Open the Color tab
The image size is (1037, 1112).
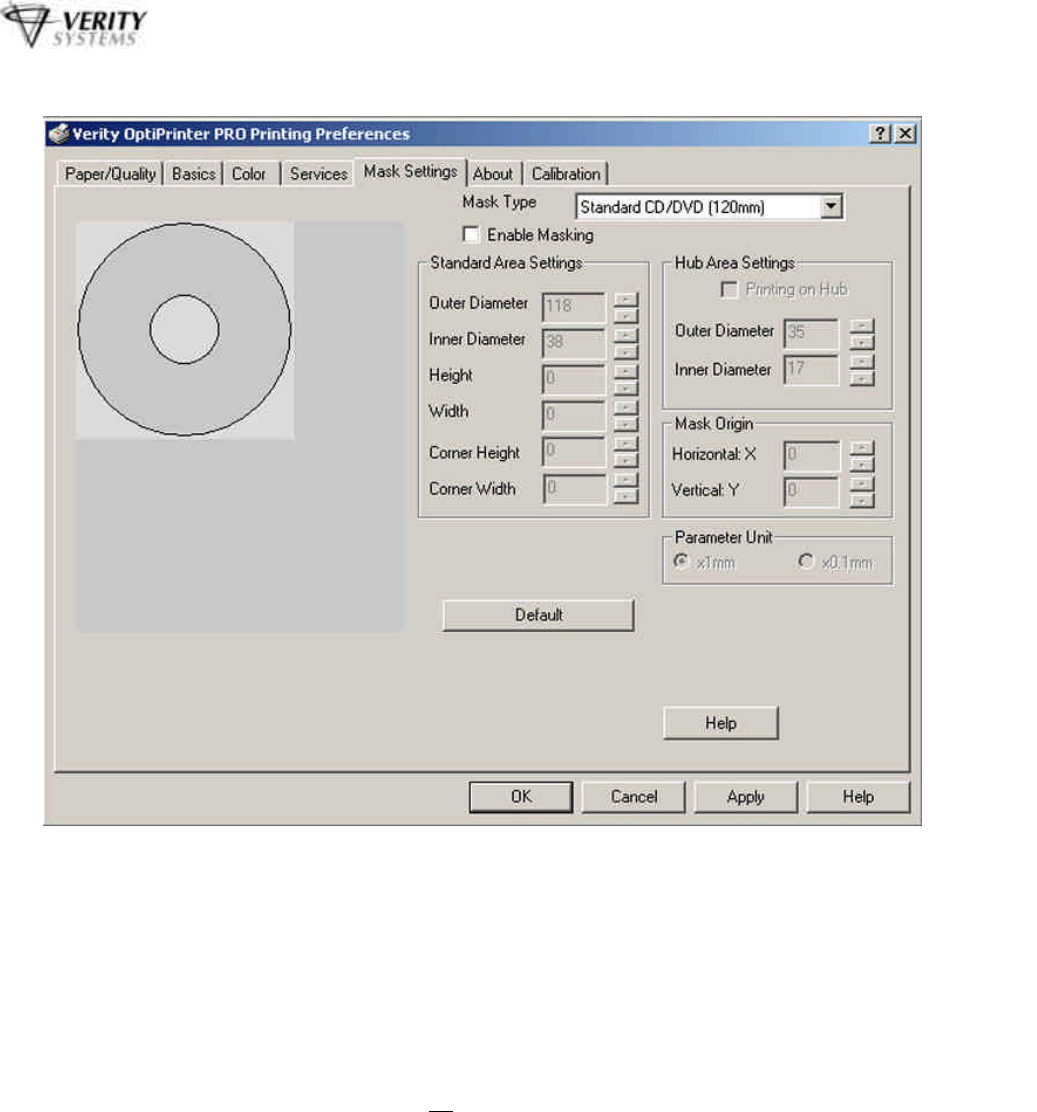pyautogui.click(x=249, y=174)
